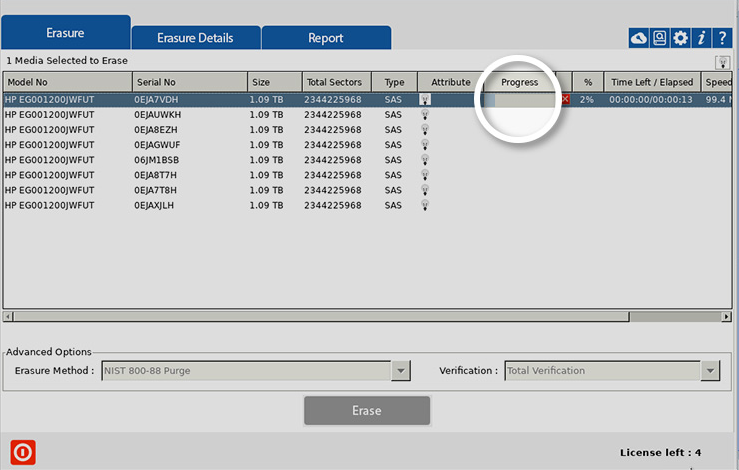Sort by Model No column header
Screen dimensions: 739x470
67,82
